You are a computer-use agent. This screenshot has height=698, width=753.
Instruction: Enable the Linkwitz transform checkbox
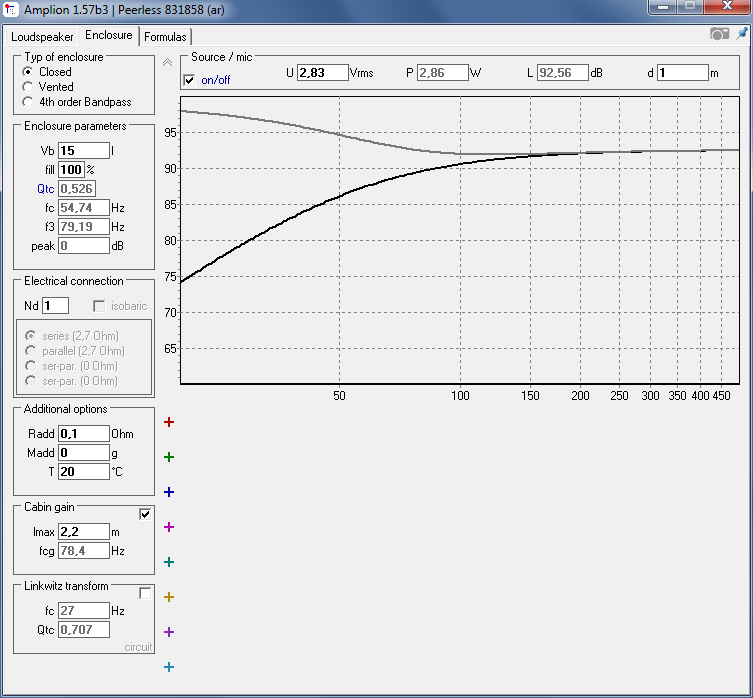(x=145, y=593)
